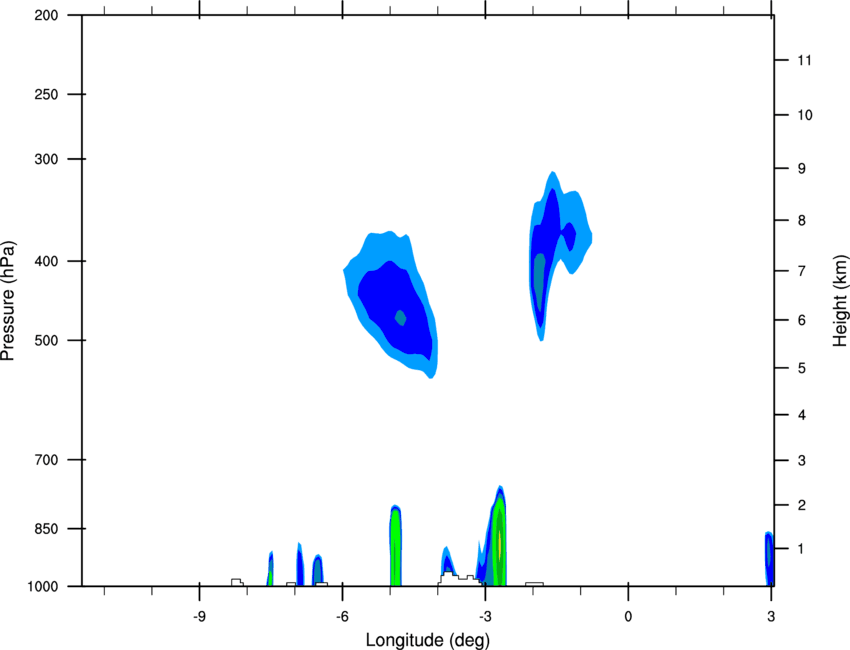This screenshot has height=650, width=850.
Task: Click the blue low-level column at 3 longitude
Action: click(x=769, y=558)
